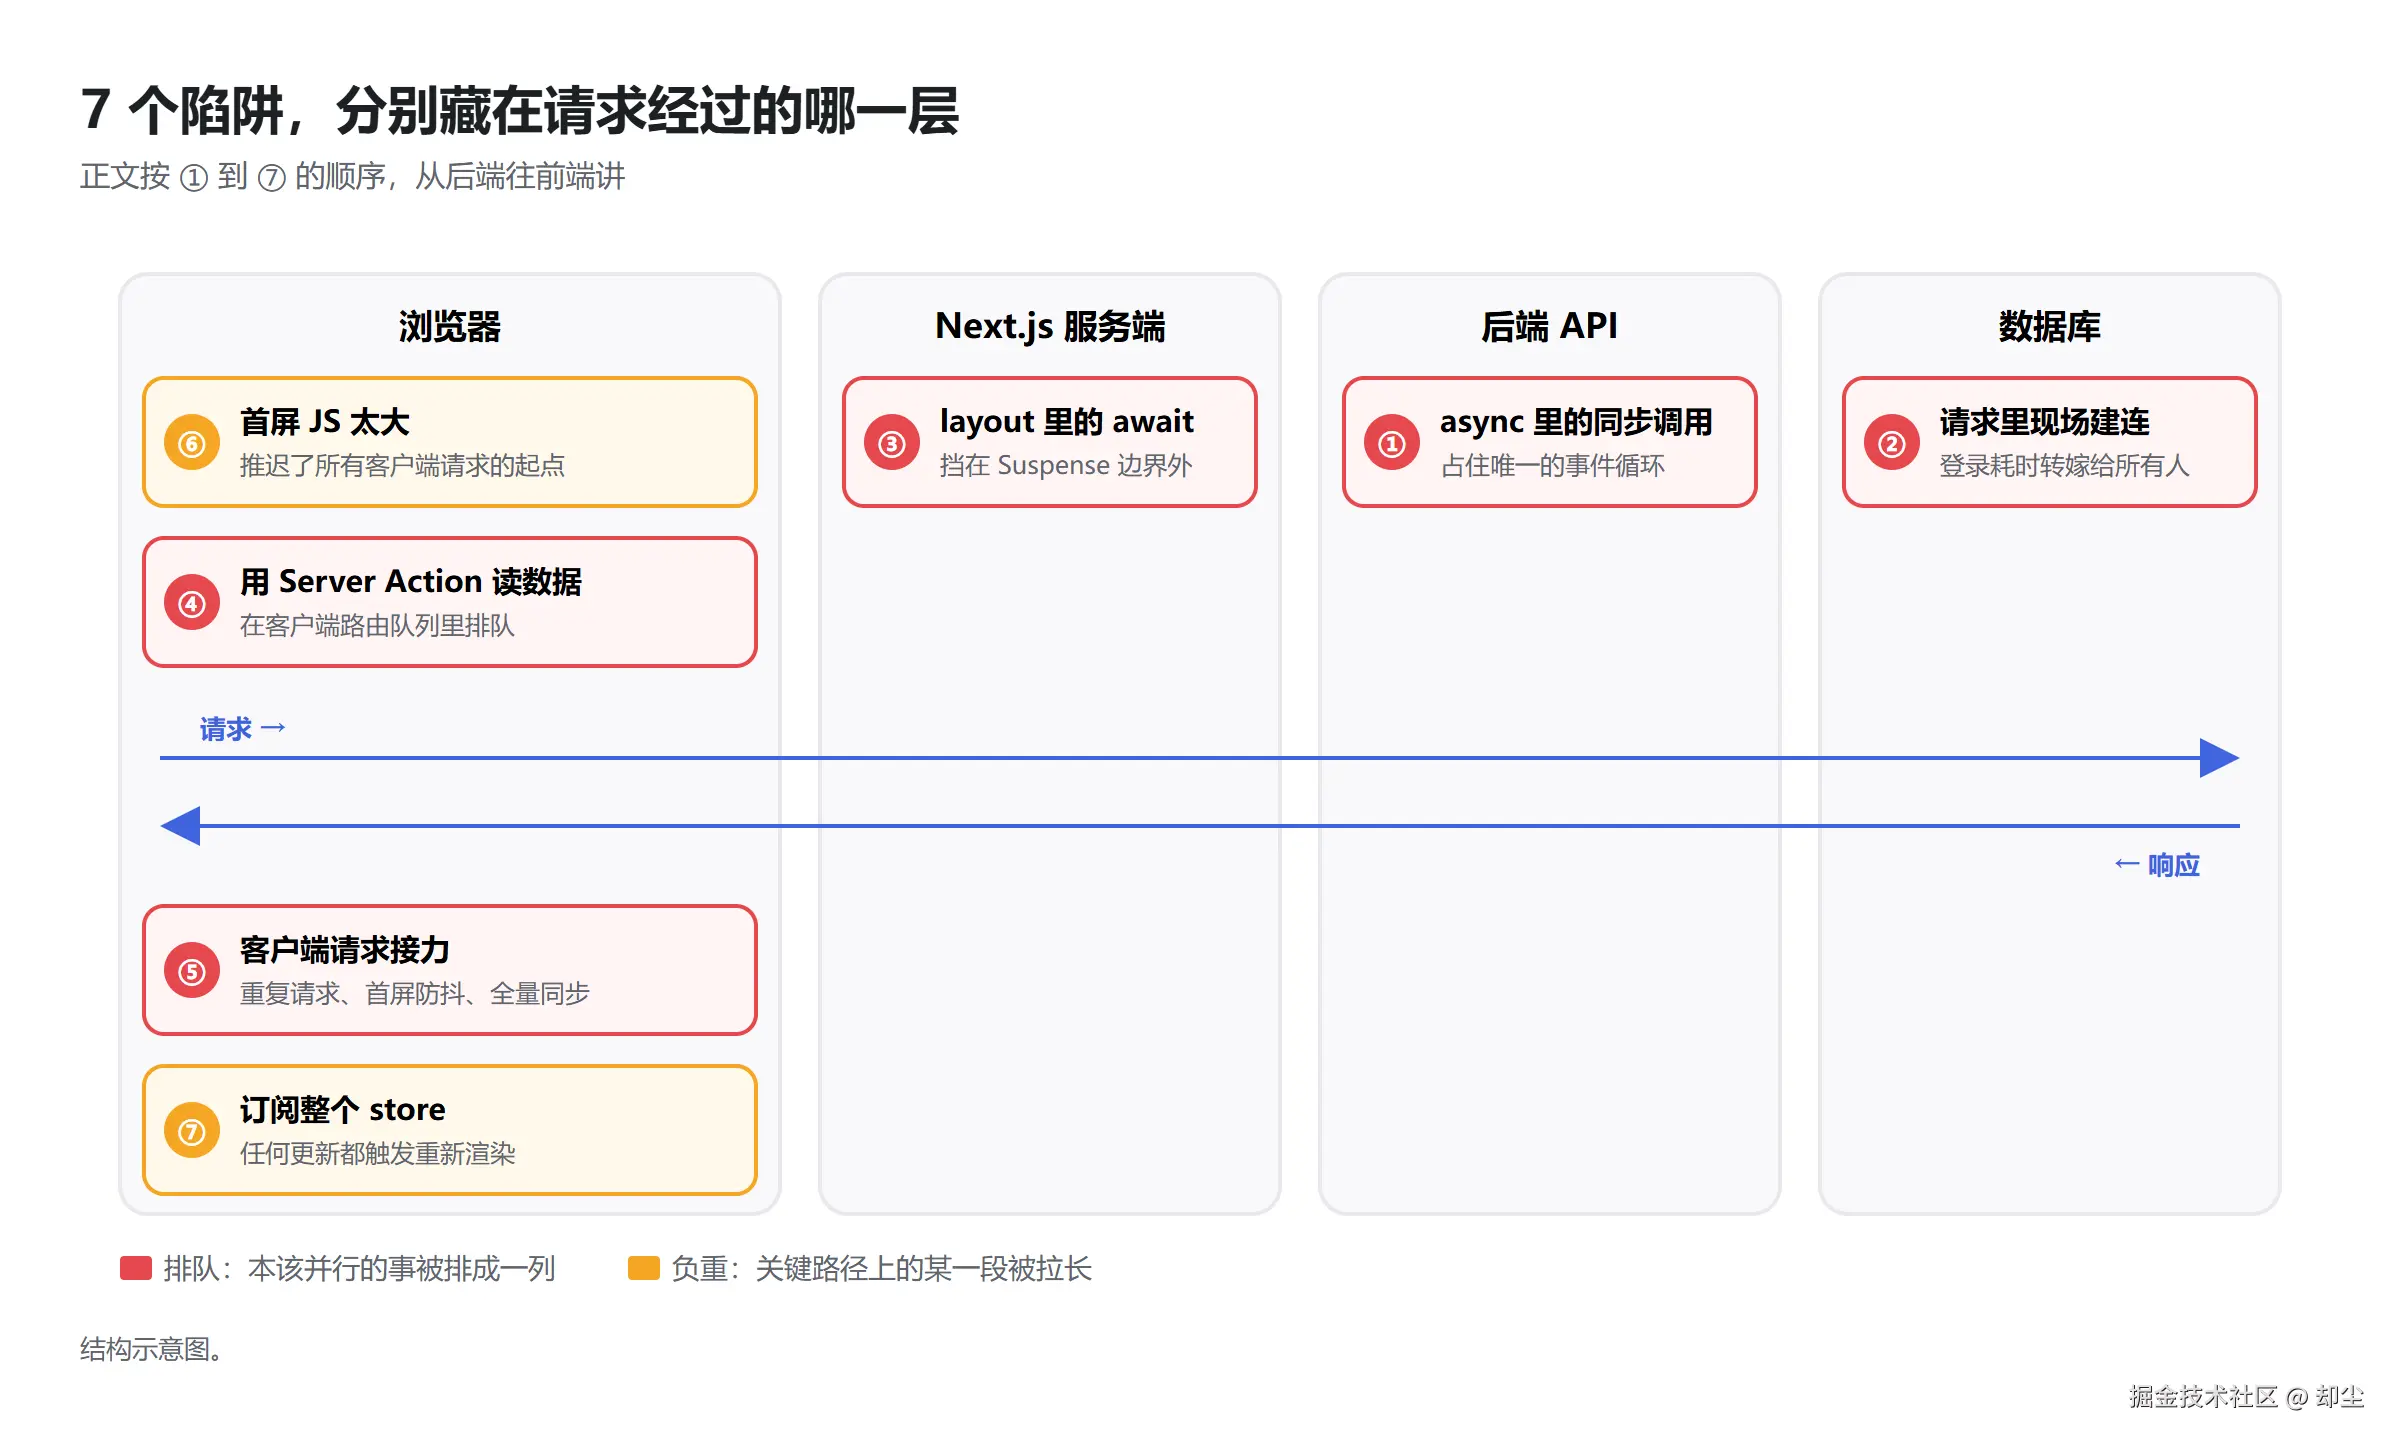Screen dimensions: 2400x1446
Task: Click subtitle 任何更新都触发重新渲染
Action: pyautogui.click(x=377, y=1154)
